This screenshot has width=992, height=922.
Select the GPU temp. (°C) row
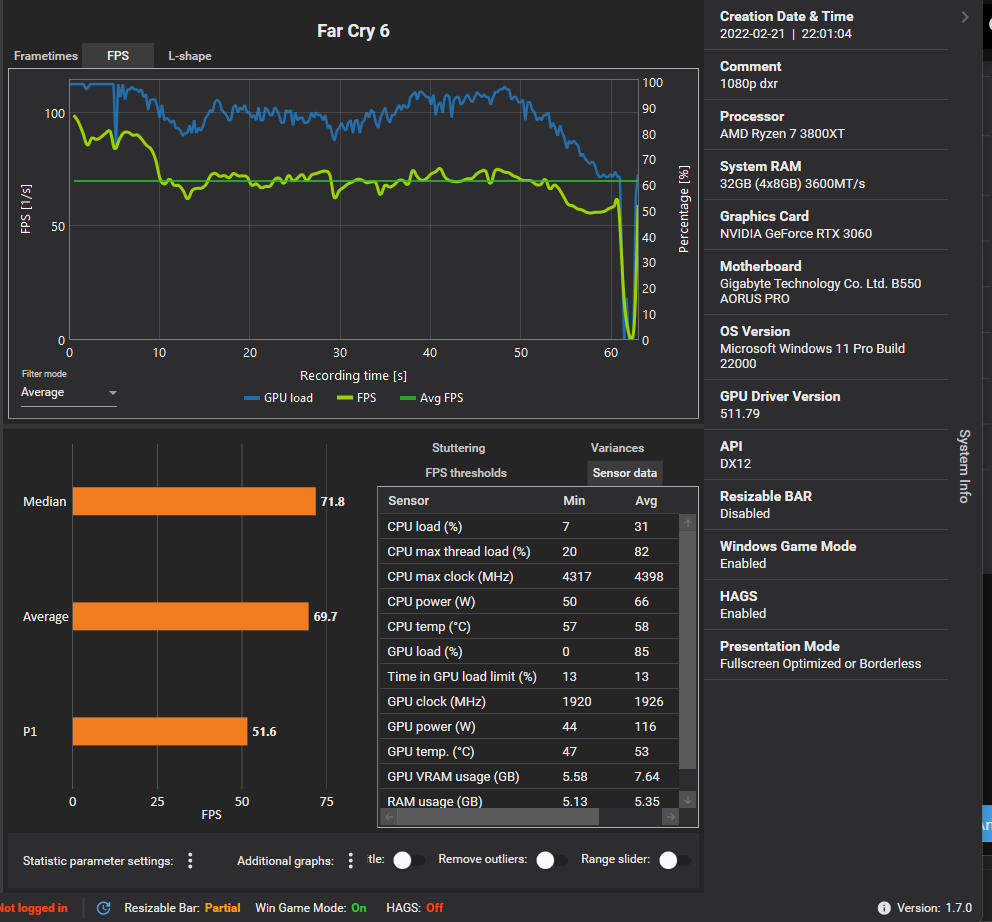pos(529,751)
